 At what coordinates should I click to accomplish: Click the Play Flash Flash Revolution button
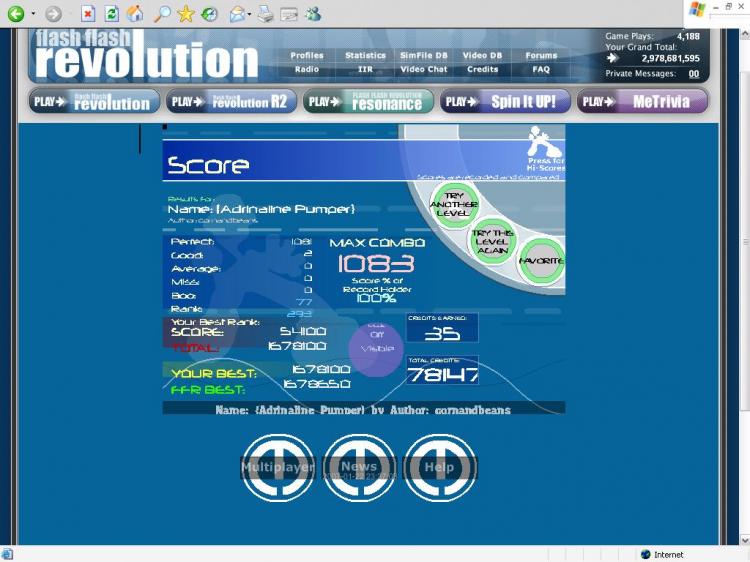(94, 101)
